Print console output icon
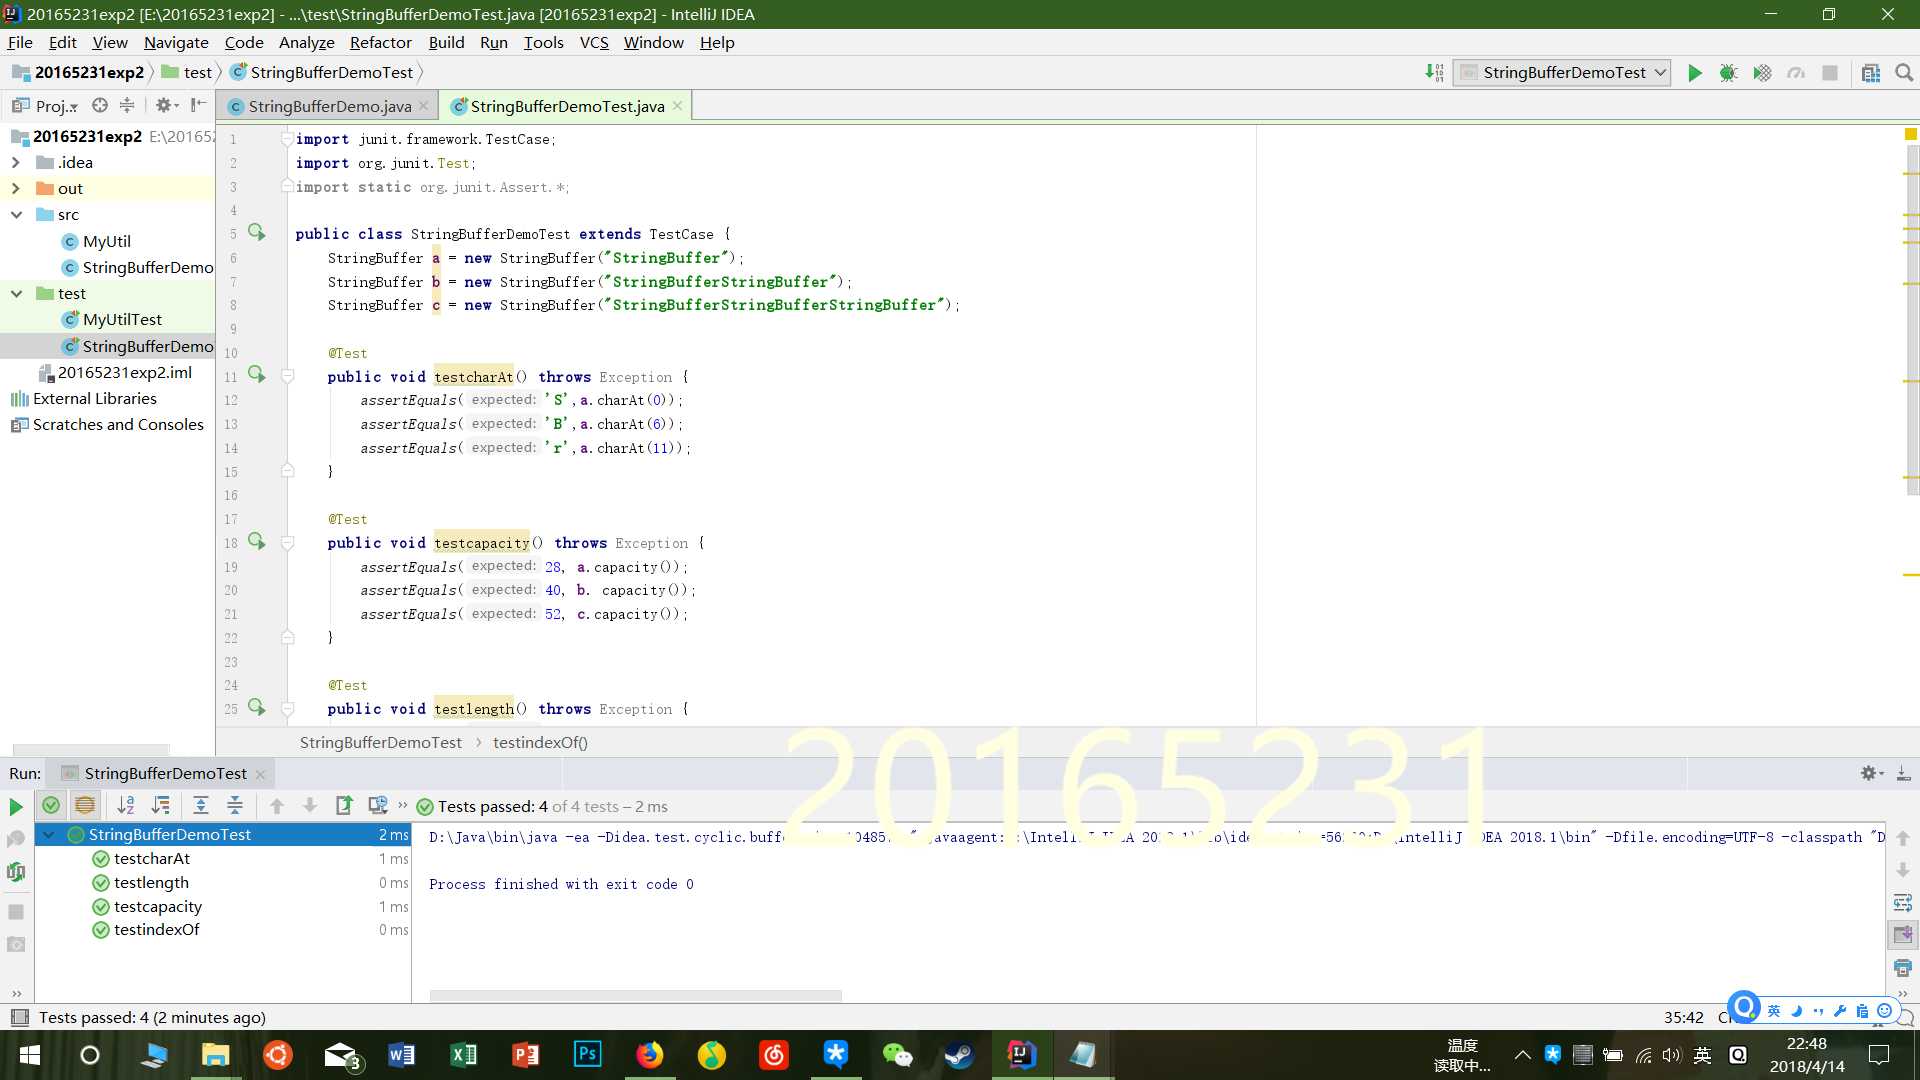Image resolution: width=1920 pixels, height=1080 pixels. click(x=1902, y=968)
